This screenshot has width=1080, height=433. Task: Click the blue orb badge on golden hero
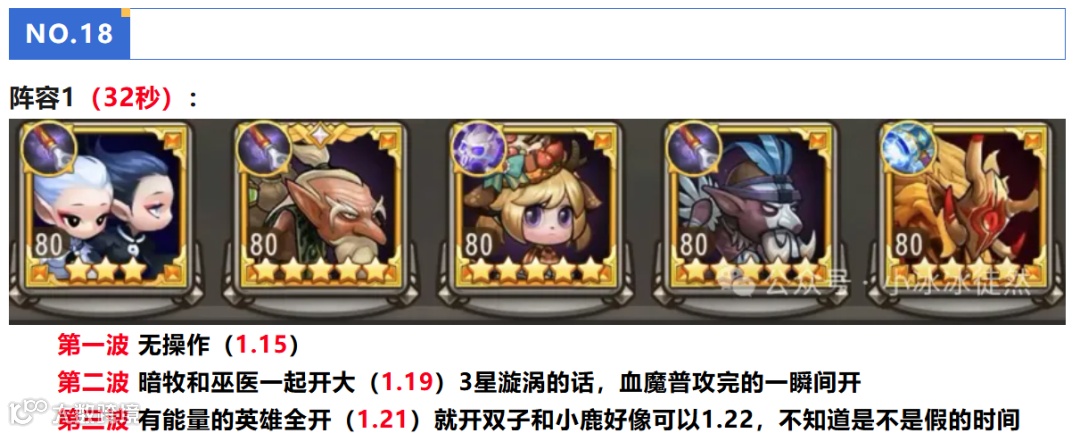[x=910, y=149]
